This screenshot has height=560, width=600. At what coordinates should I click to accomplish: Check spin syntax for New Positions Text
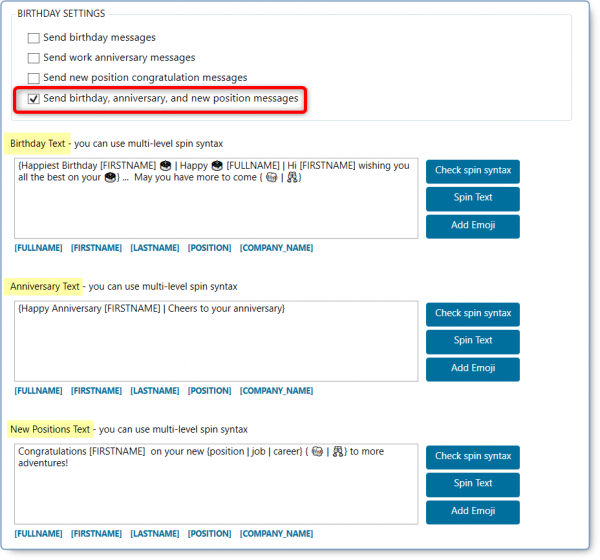473,456
